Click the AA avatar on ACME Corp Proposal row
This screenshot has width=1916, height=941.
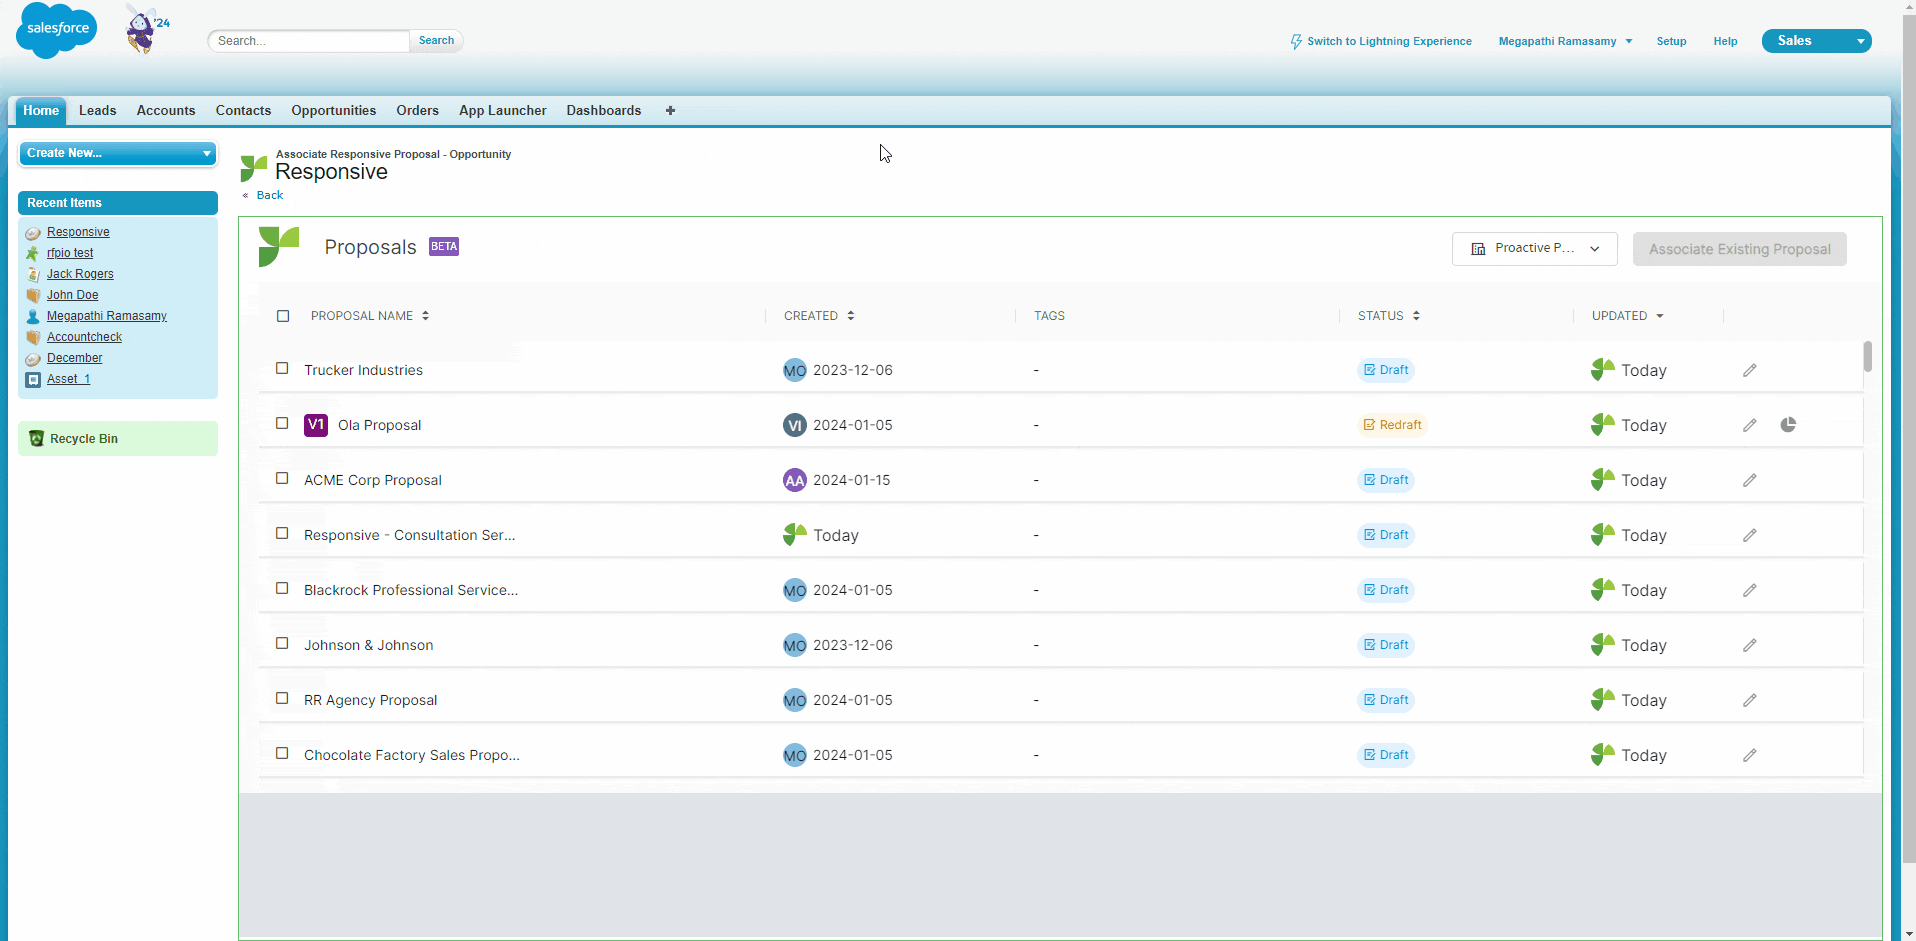(x=794, y=480)
